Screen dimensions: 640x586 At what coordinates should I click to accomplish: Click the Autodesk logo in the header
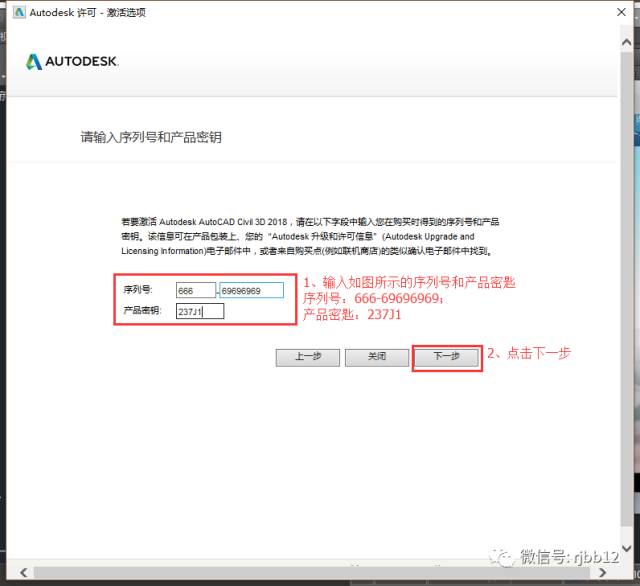point(73,62)
